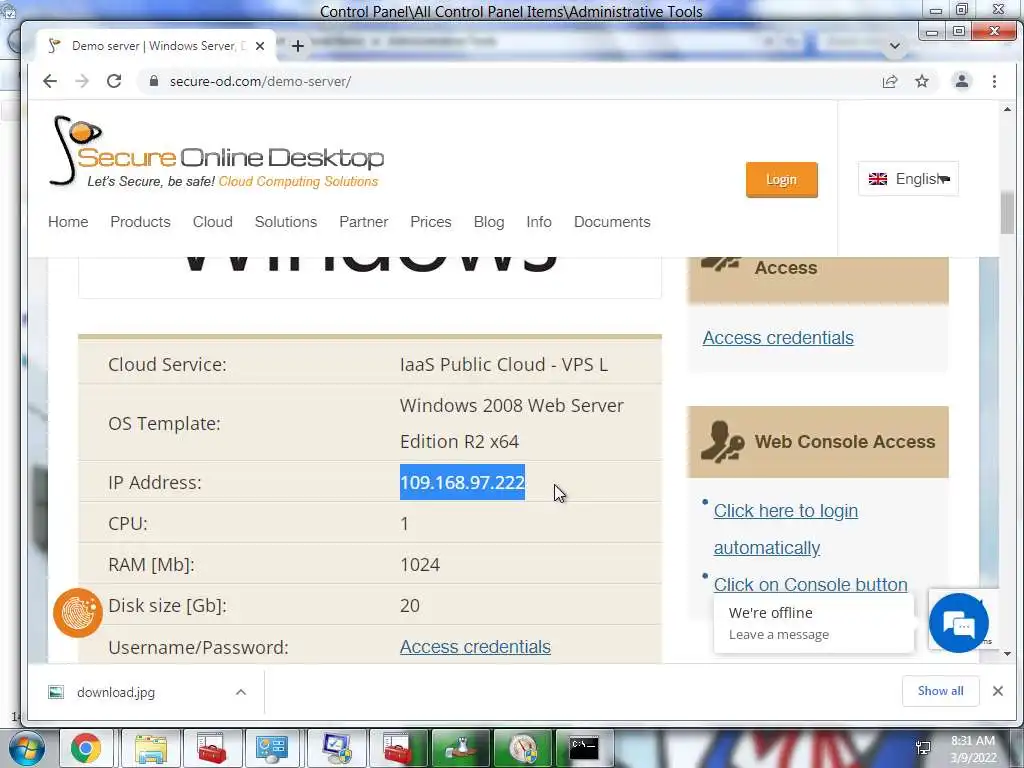Open green installer taskbar icon

(461, 748)
